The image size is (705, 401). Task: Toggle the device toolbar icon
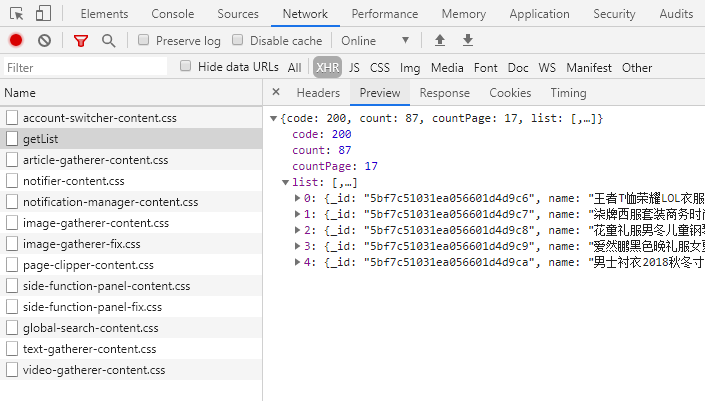coord(43,14)
